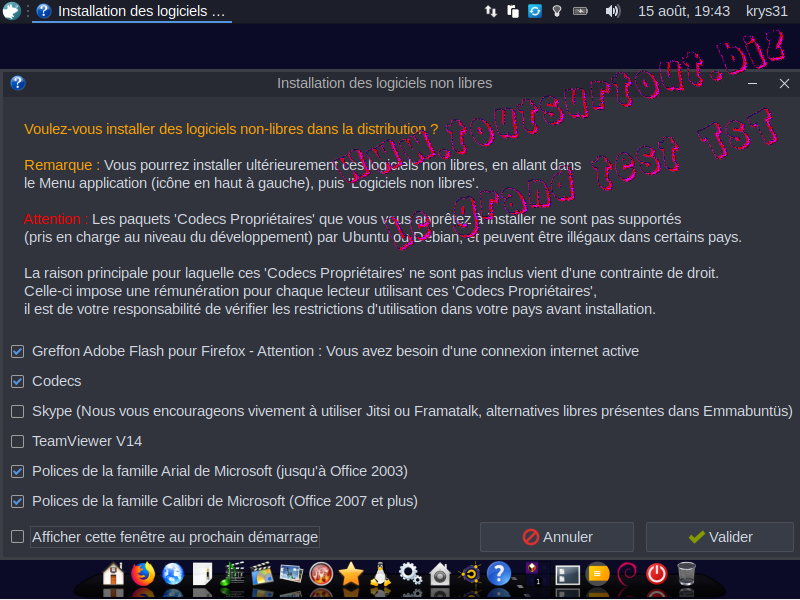Uncheck the Codecs checkbox

[18, 382]
